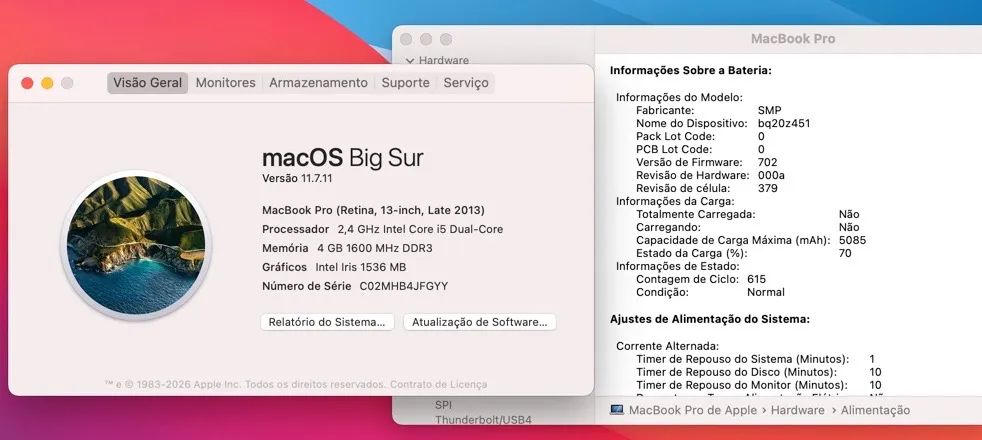Select the Suporte tab
982x440 pixels.
[x=405, y=83]
